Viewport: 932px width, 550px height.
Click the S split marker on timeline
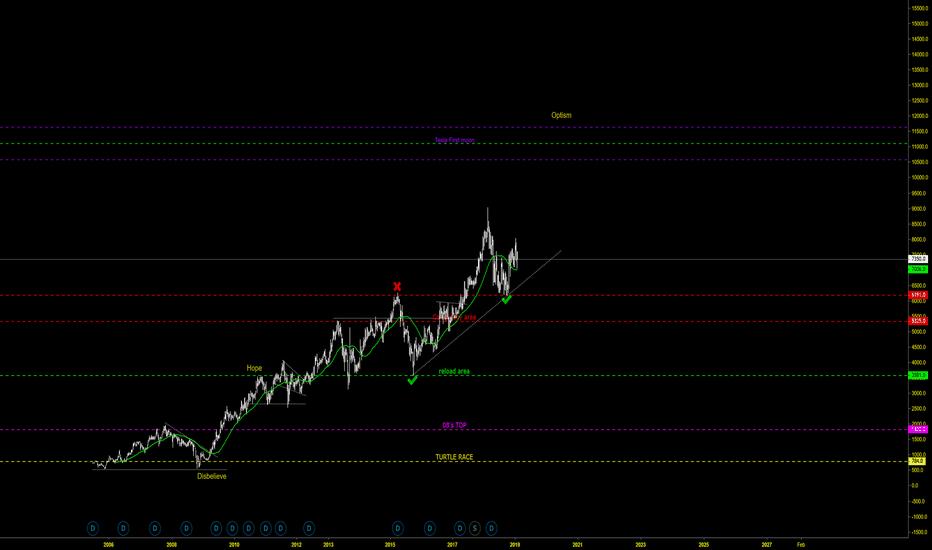tap(474, 528)
